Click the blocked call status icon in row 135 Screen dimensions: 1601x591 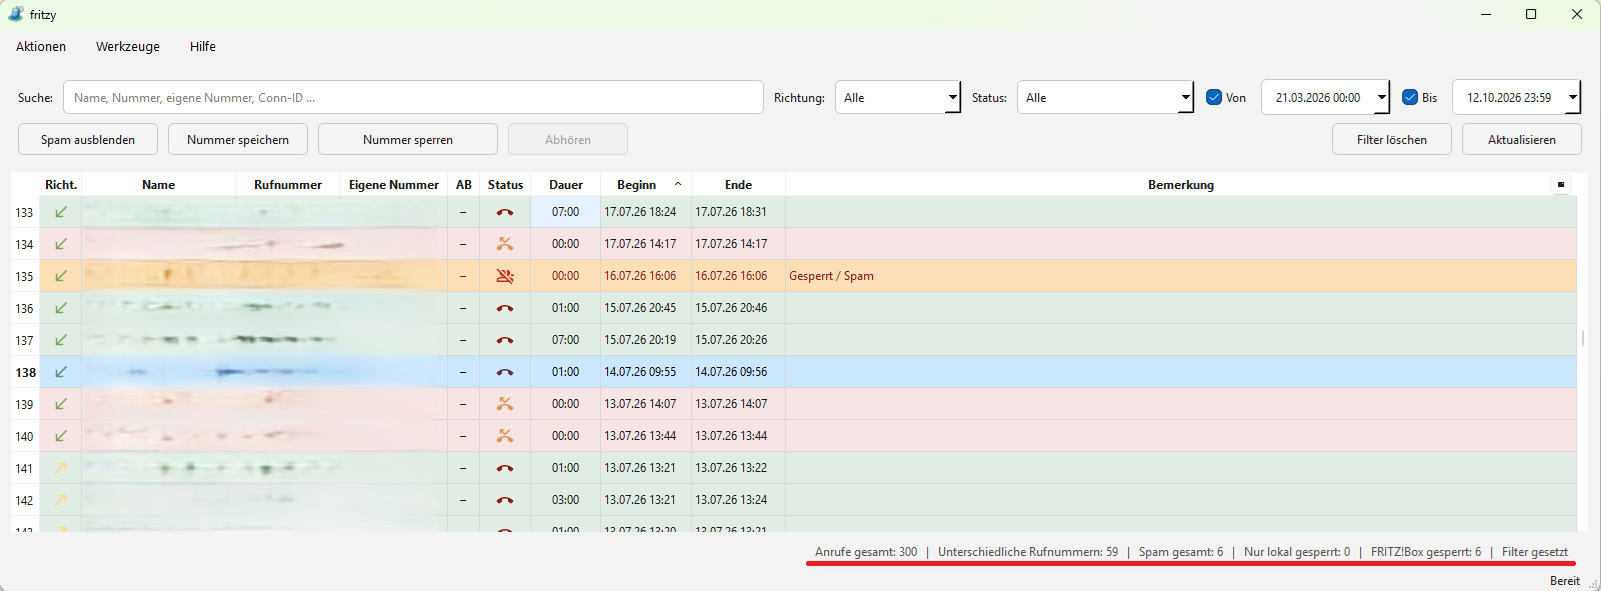(505, 276)
